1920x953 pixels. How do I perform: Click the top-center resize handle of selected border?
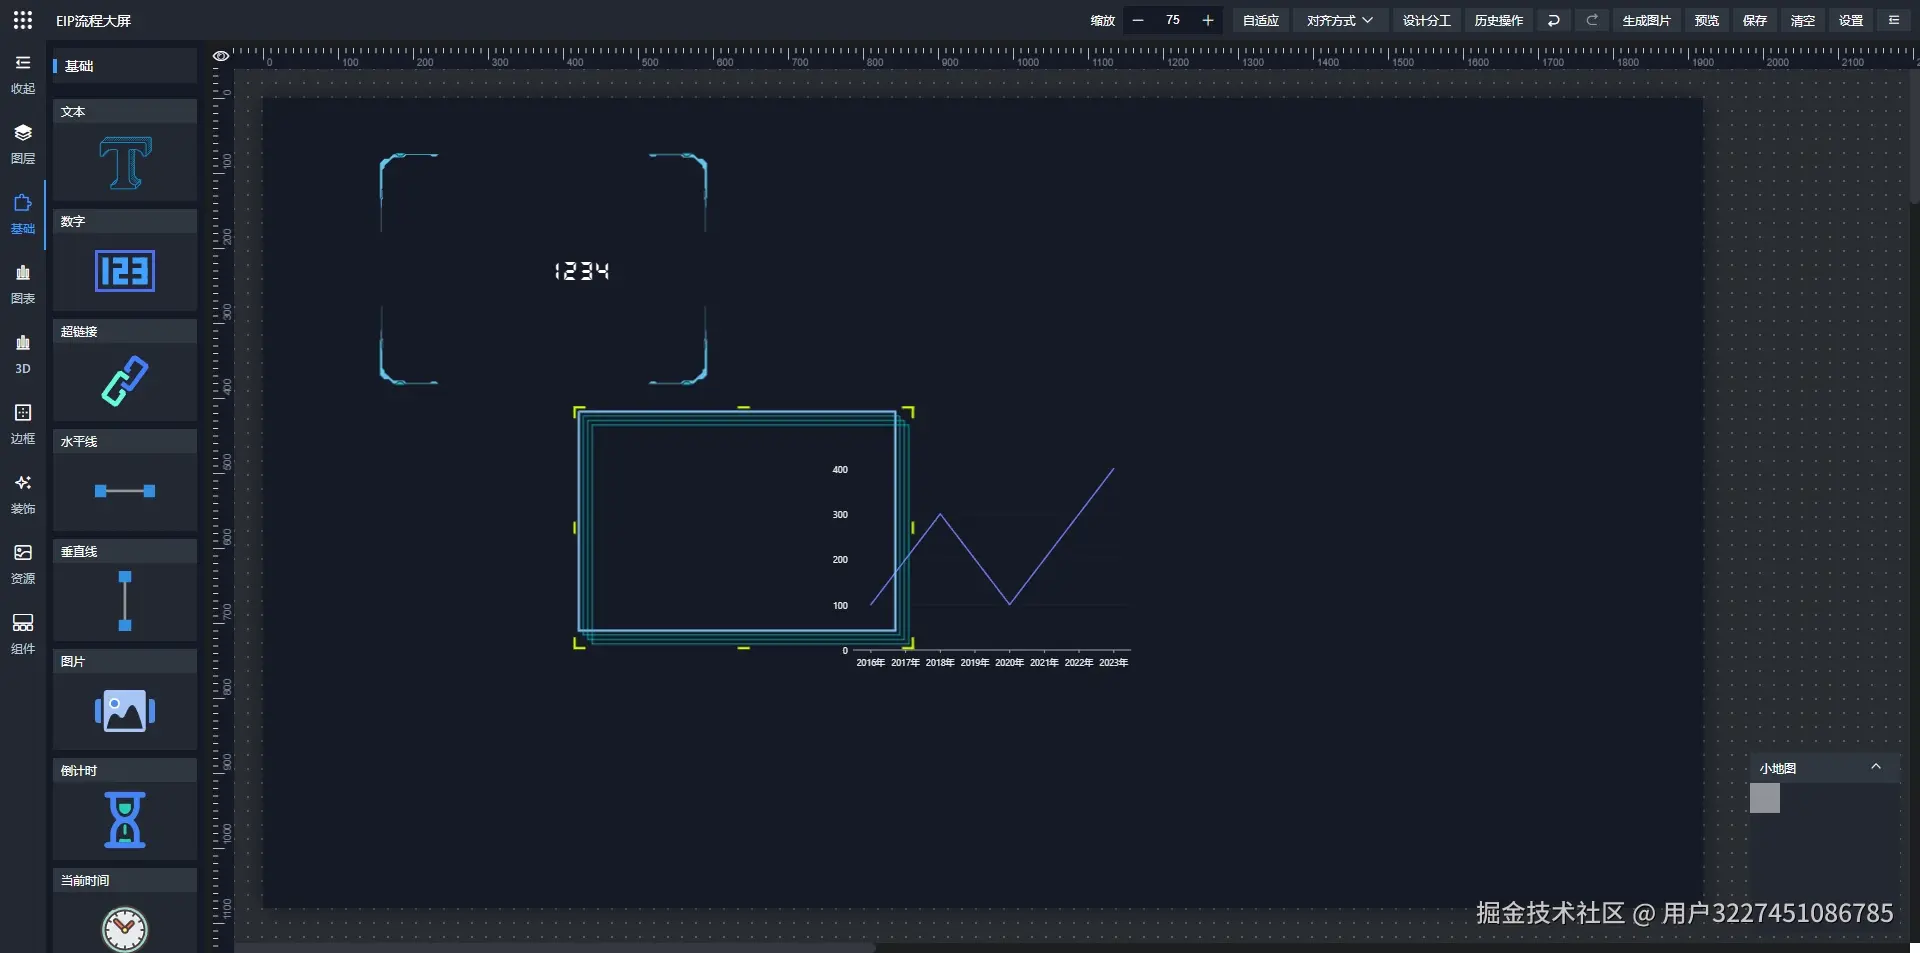click(x=743, y=408)
